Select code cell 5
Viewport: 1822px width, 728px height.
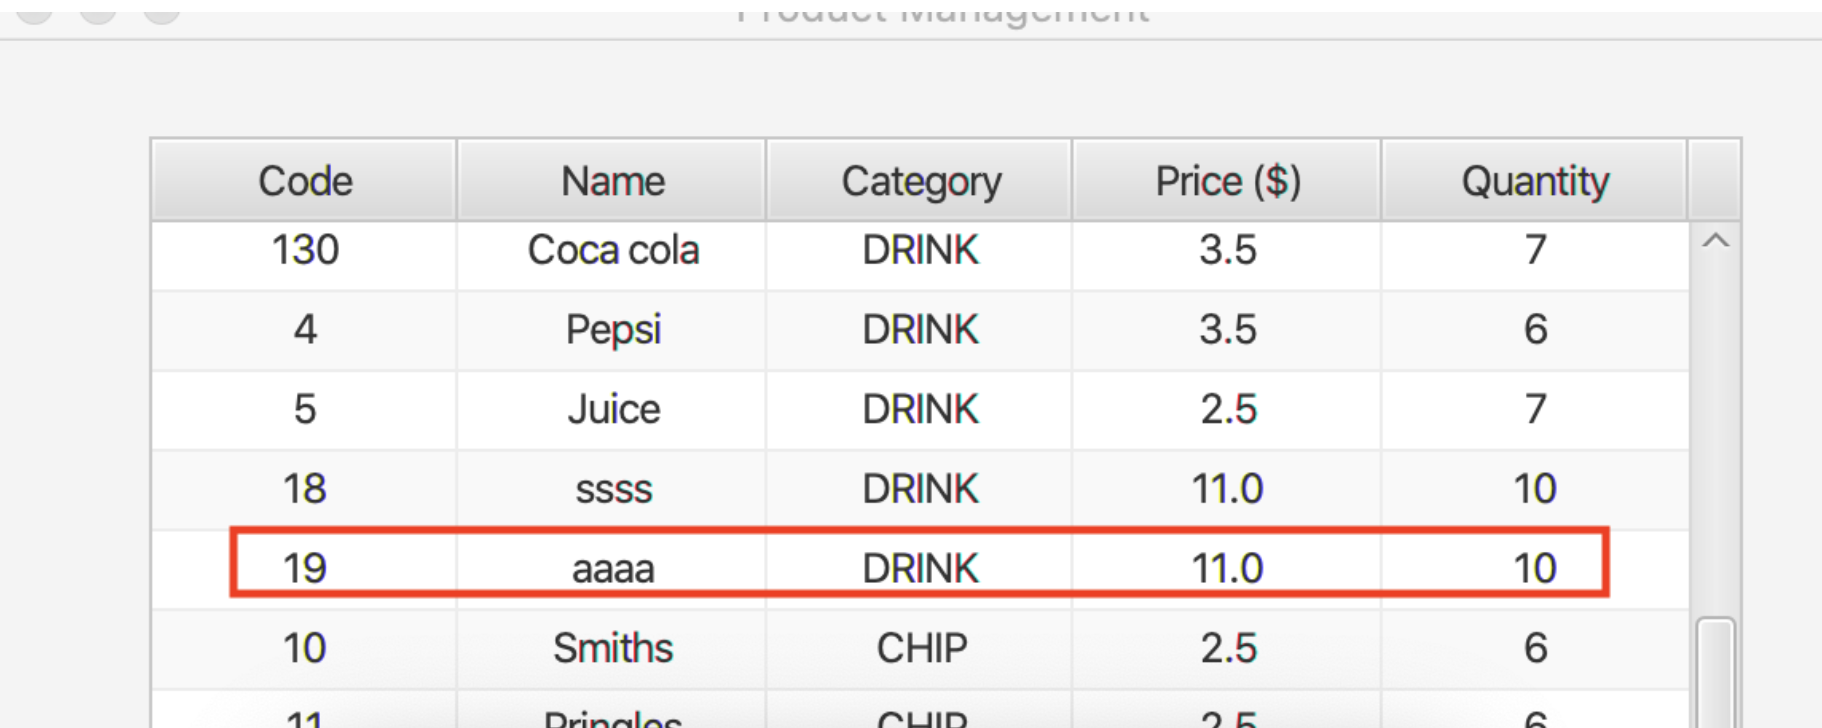pos(305,410)
